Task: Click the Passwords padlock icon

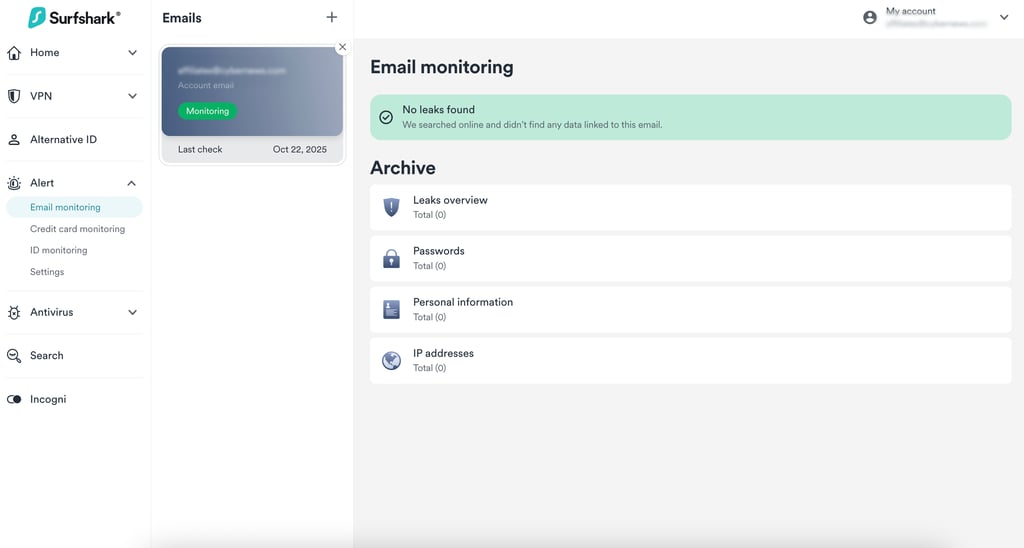Action: (x=391, y=259)
